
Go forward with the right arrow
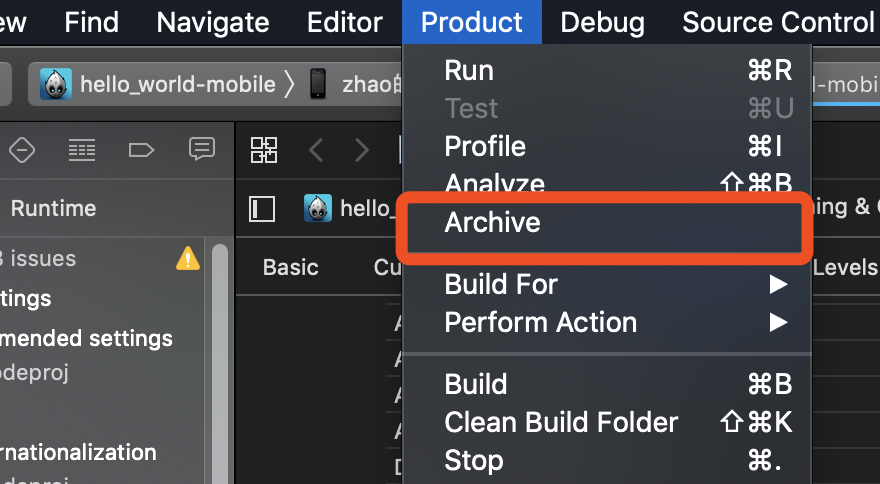(361, 150)
